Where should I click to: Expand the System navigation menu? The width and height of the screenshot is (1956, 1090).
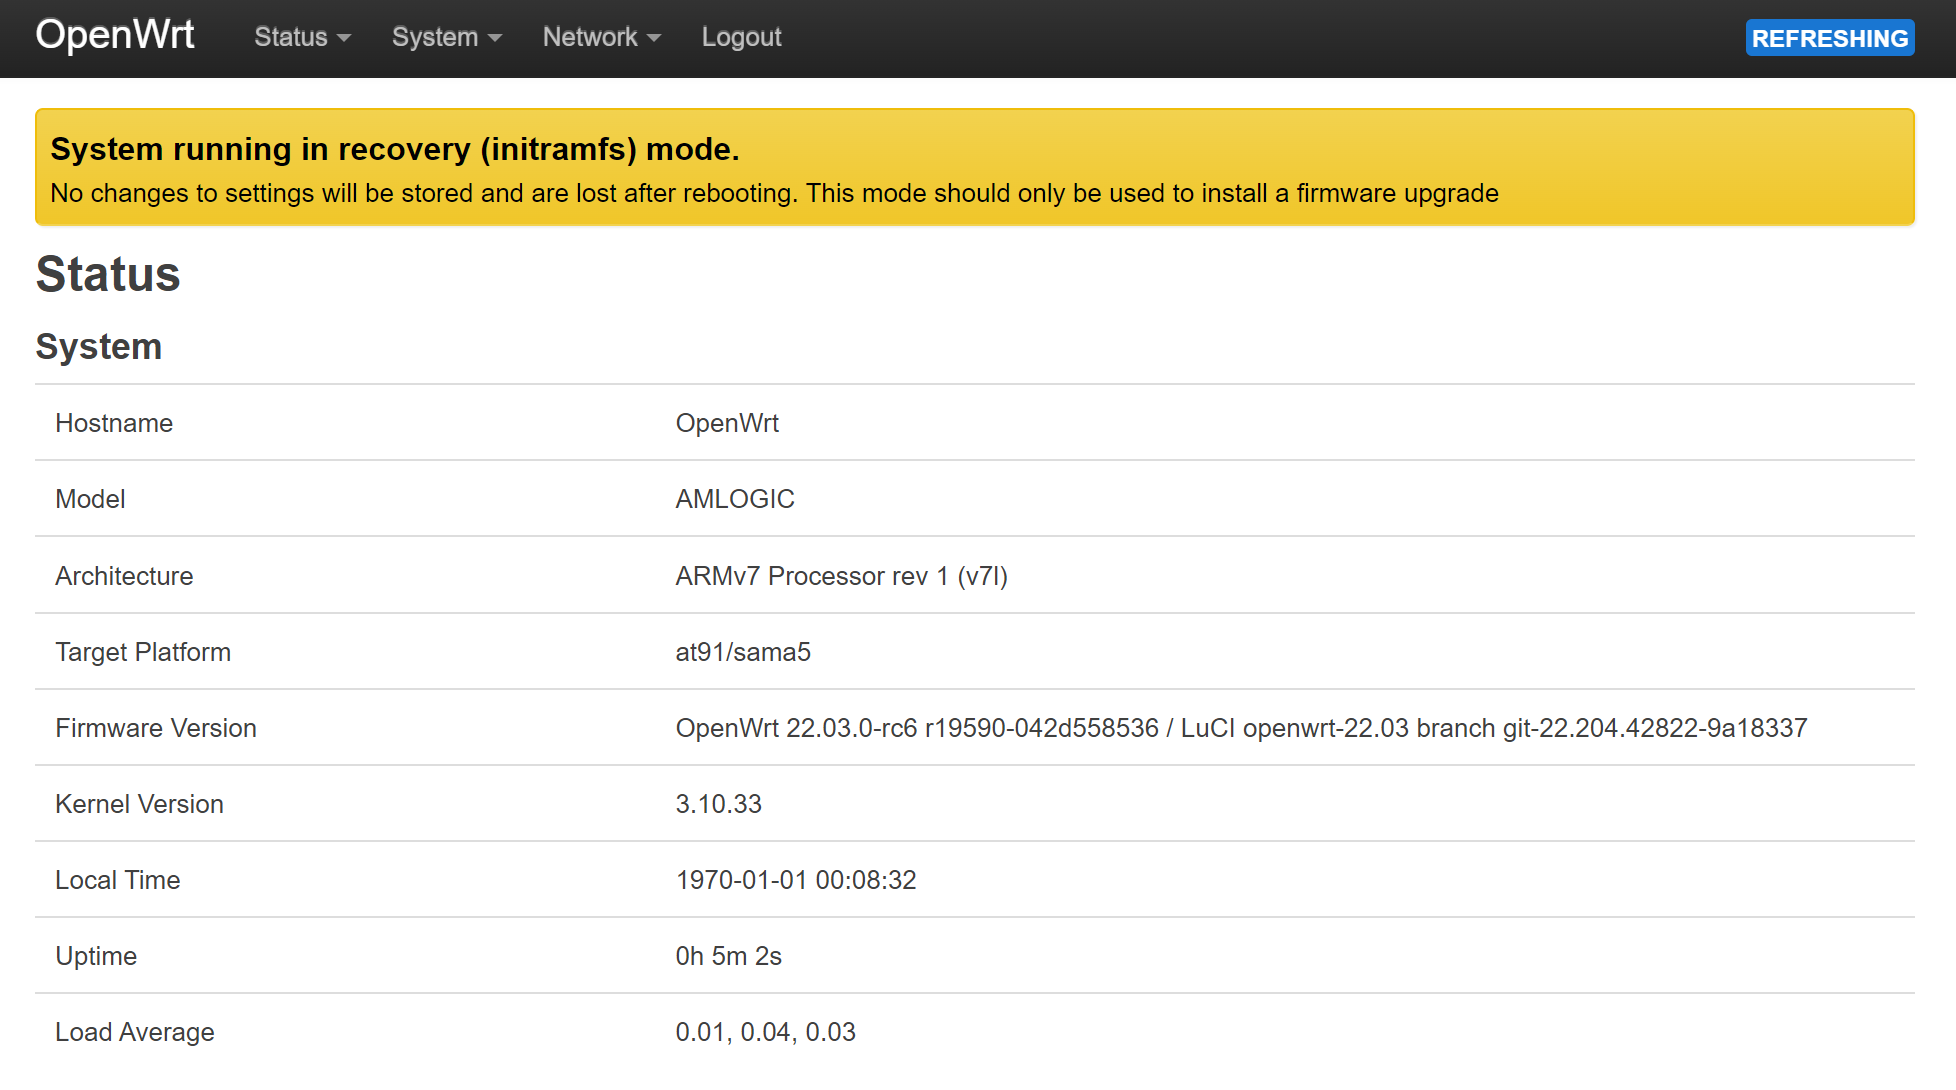click(446, 37)
